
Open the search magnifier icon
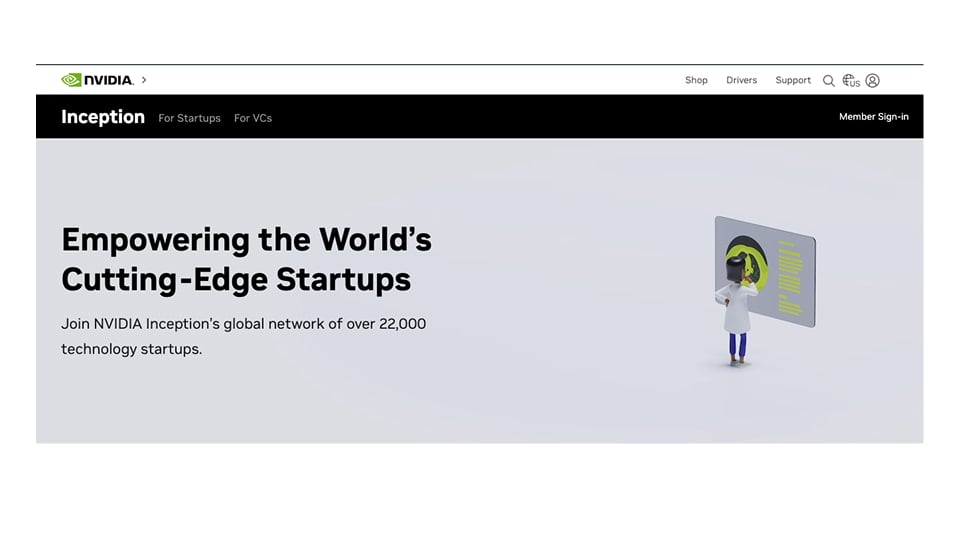point(828,81)
